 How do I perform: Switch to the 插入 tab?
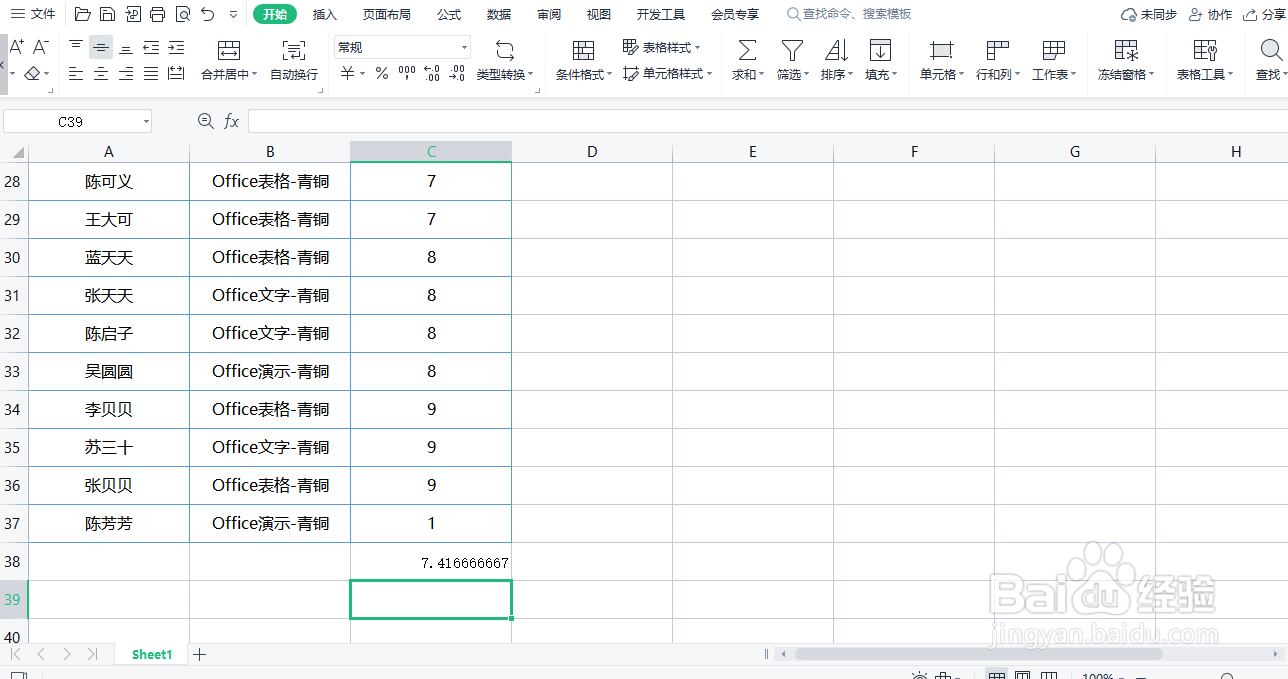tap(325, 15)
